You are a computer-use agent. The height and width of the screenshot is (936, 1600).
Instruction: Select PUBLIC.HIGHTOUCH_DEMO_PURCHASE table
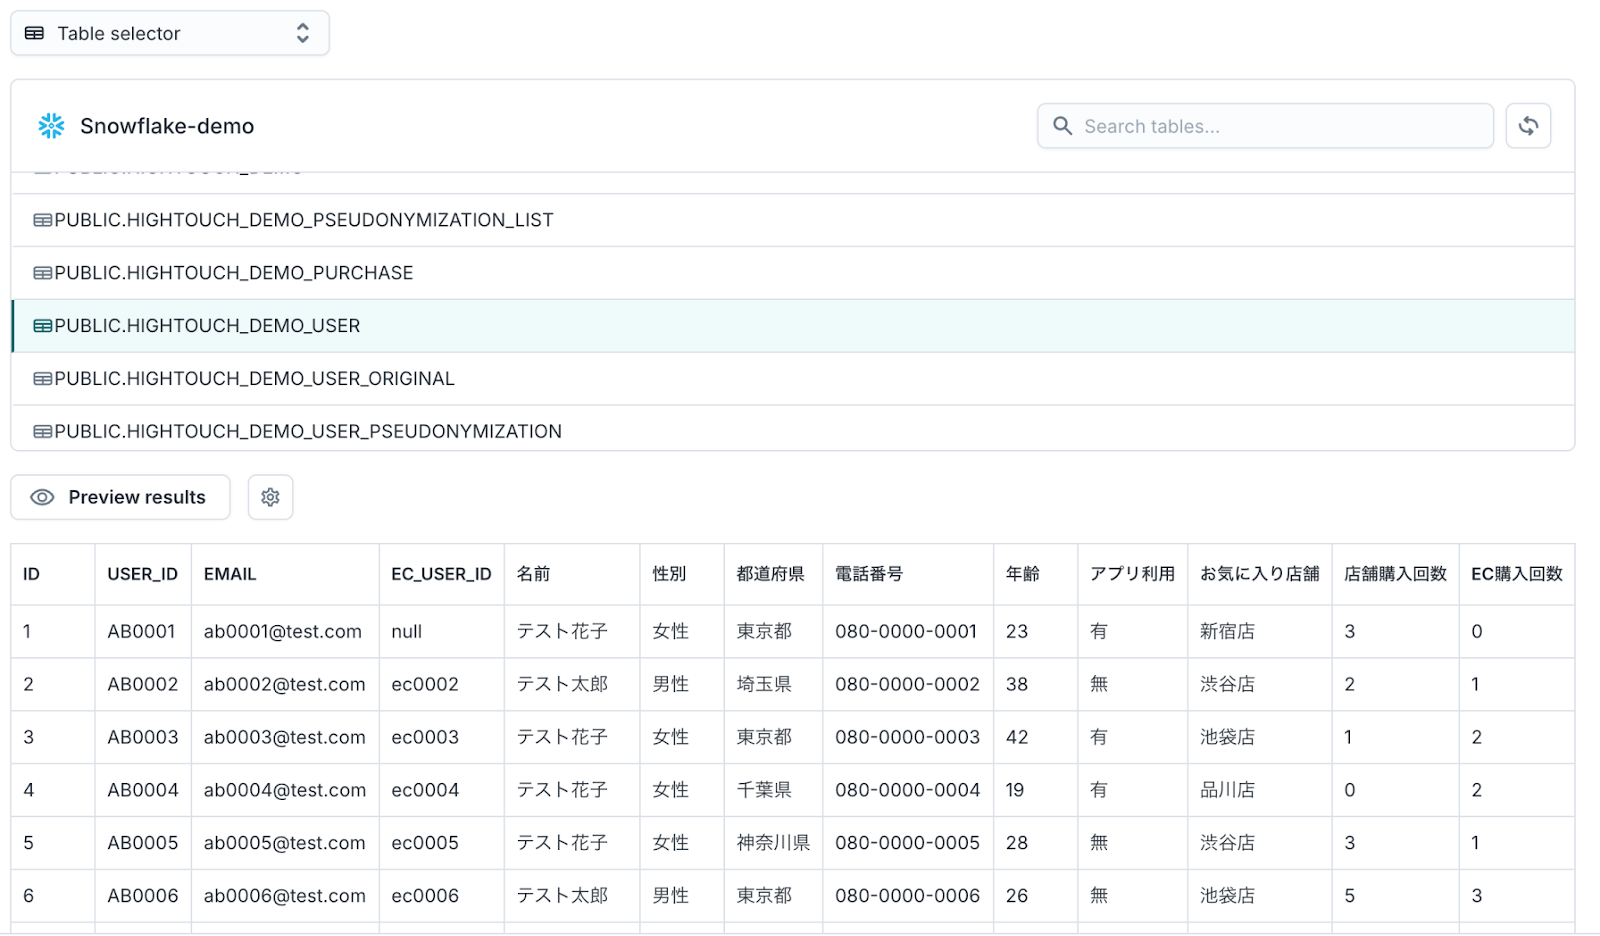pos(793,273)
